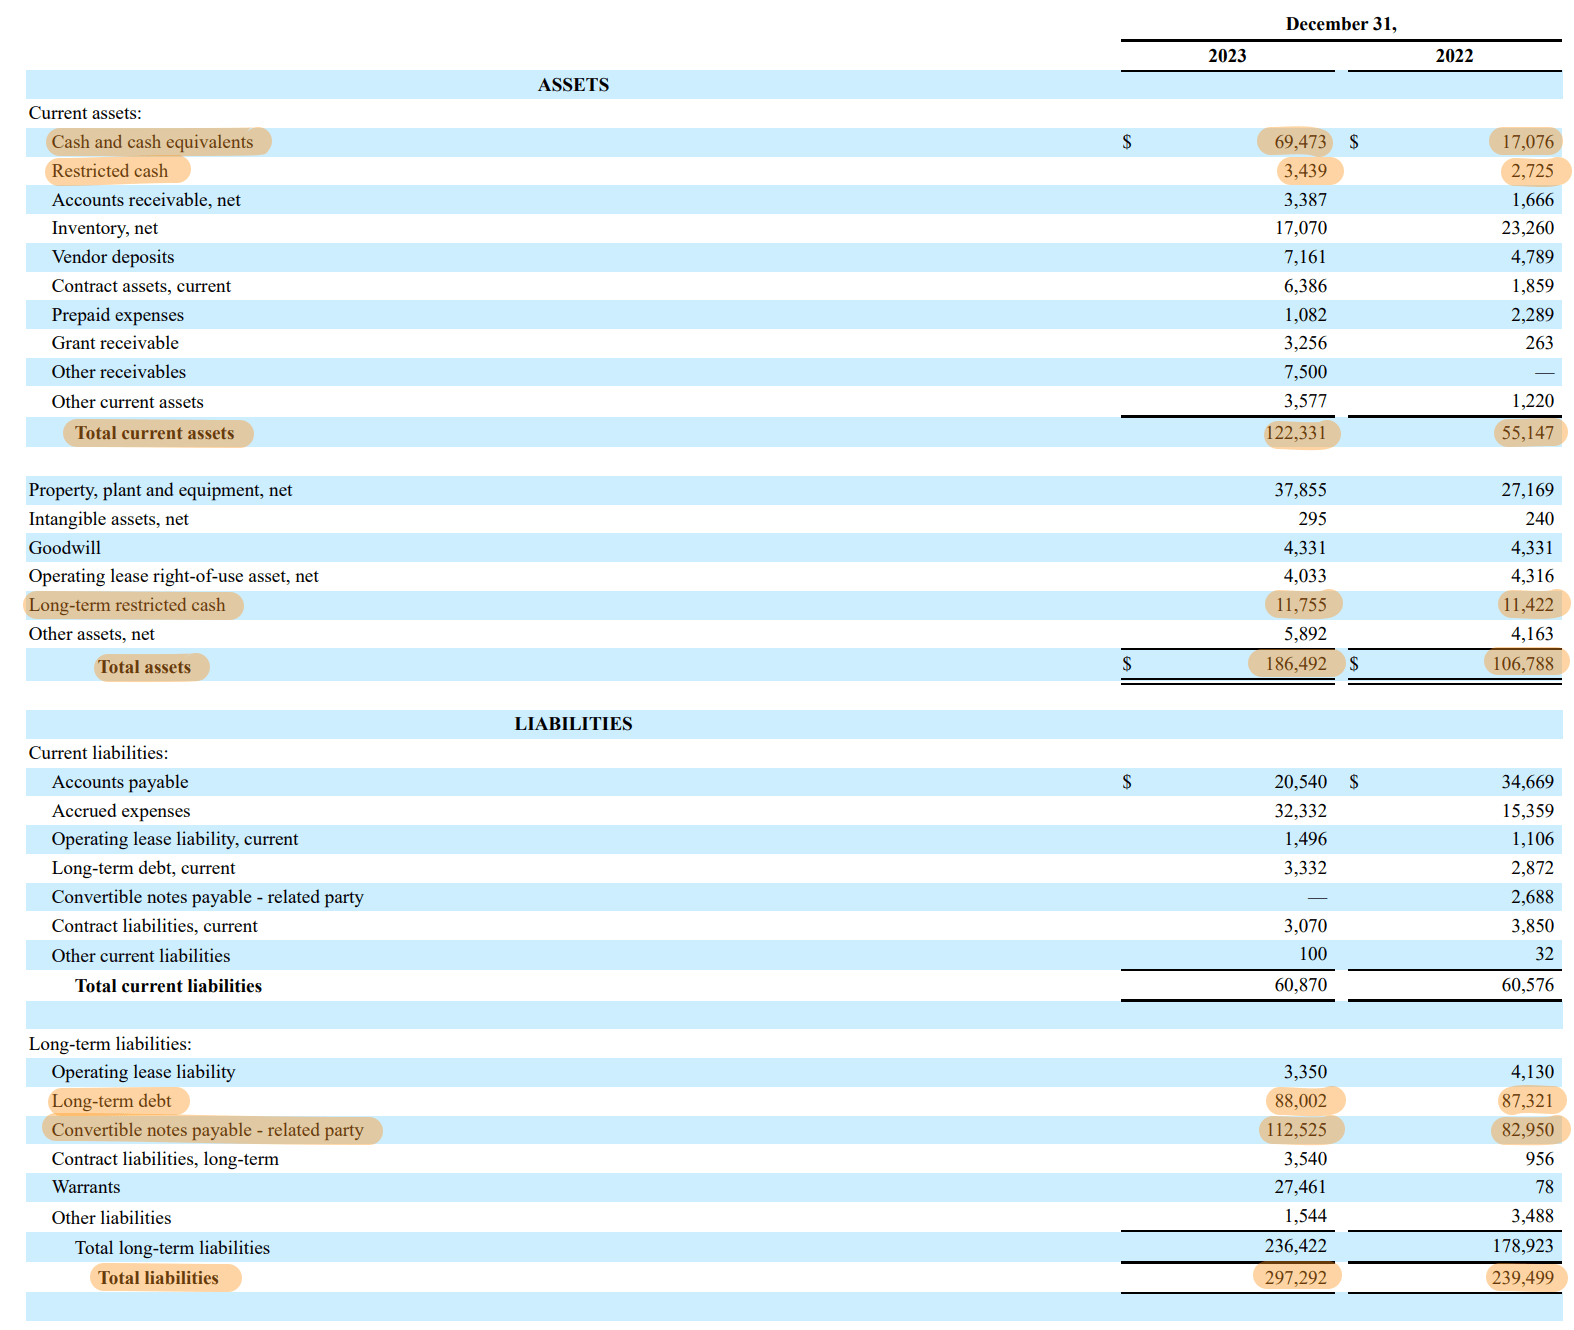
Task: Select the "Warrants" row label
Action: pyautogui.click(x=86, y=1187)
